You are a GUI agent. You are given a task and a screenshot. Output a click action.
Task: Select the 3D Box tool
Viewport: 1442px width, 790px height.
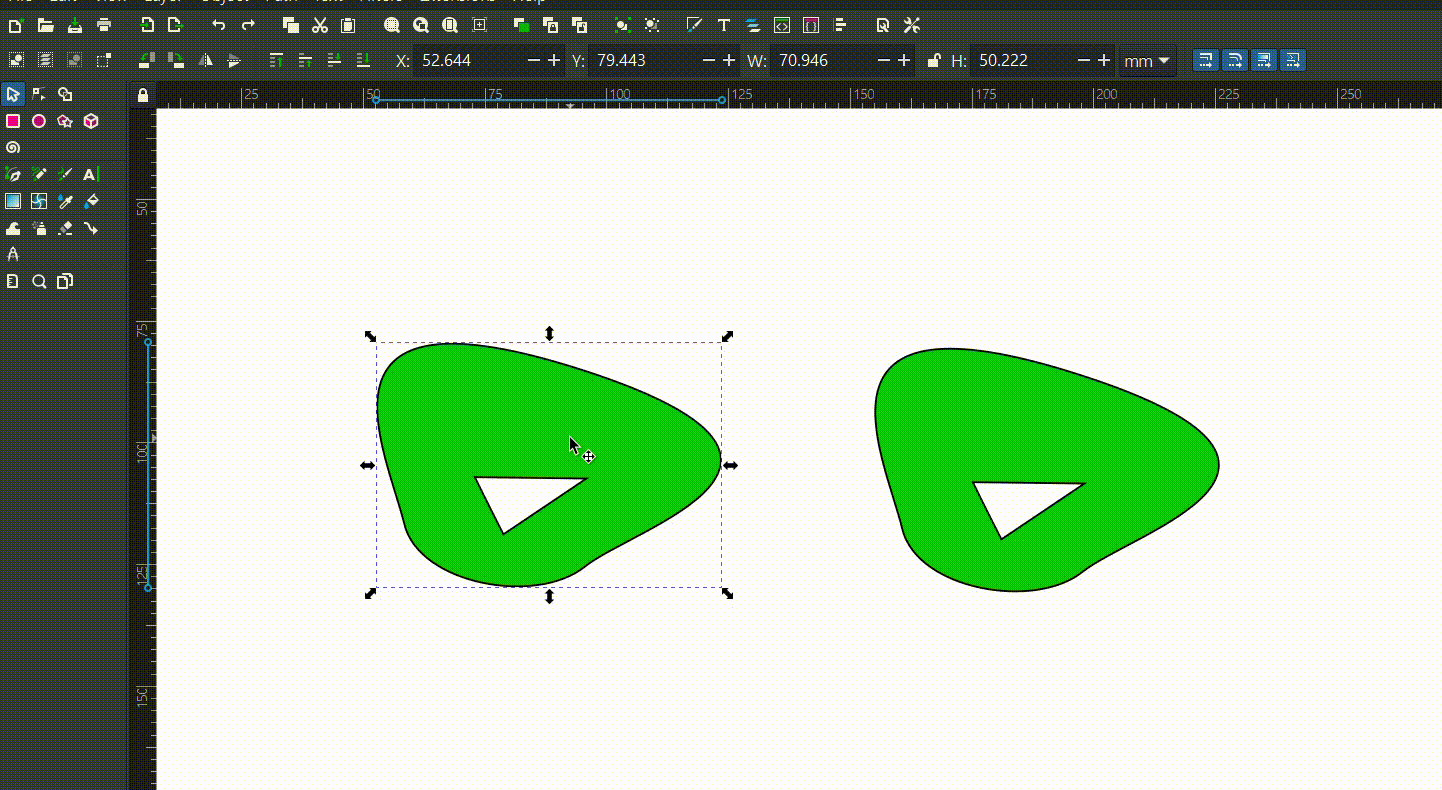tap(91, 121)
